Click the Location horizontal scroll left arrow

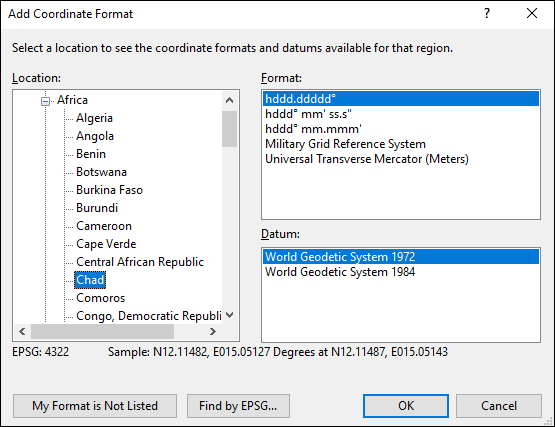pos(22,331)
